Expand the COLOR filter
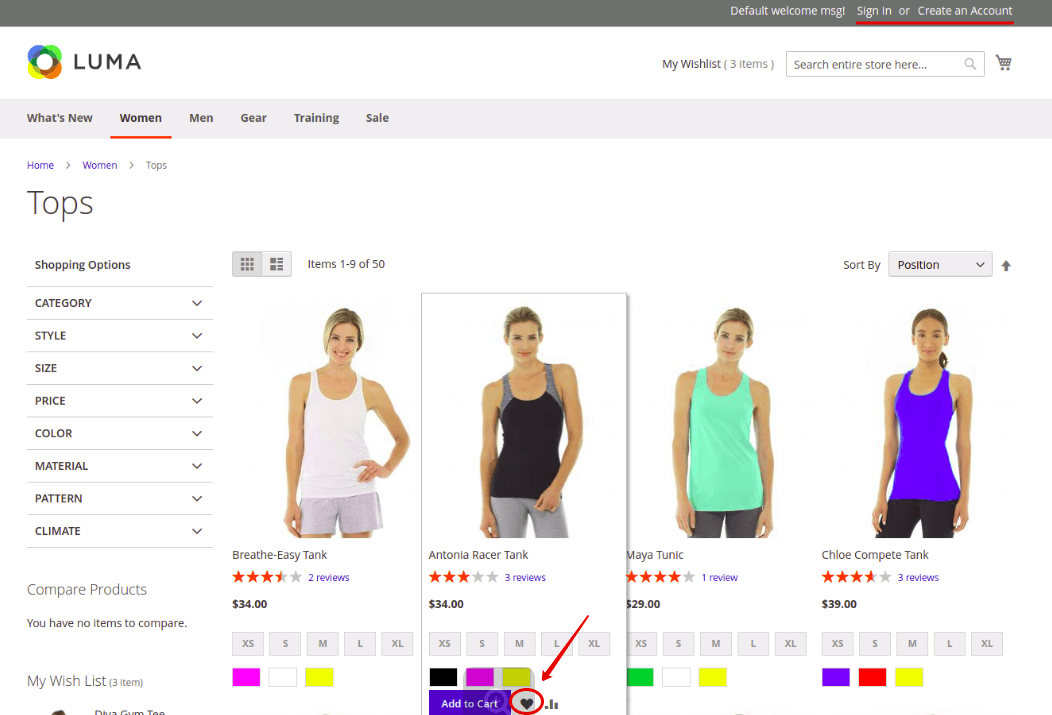 click(x=119, y=433)
